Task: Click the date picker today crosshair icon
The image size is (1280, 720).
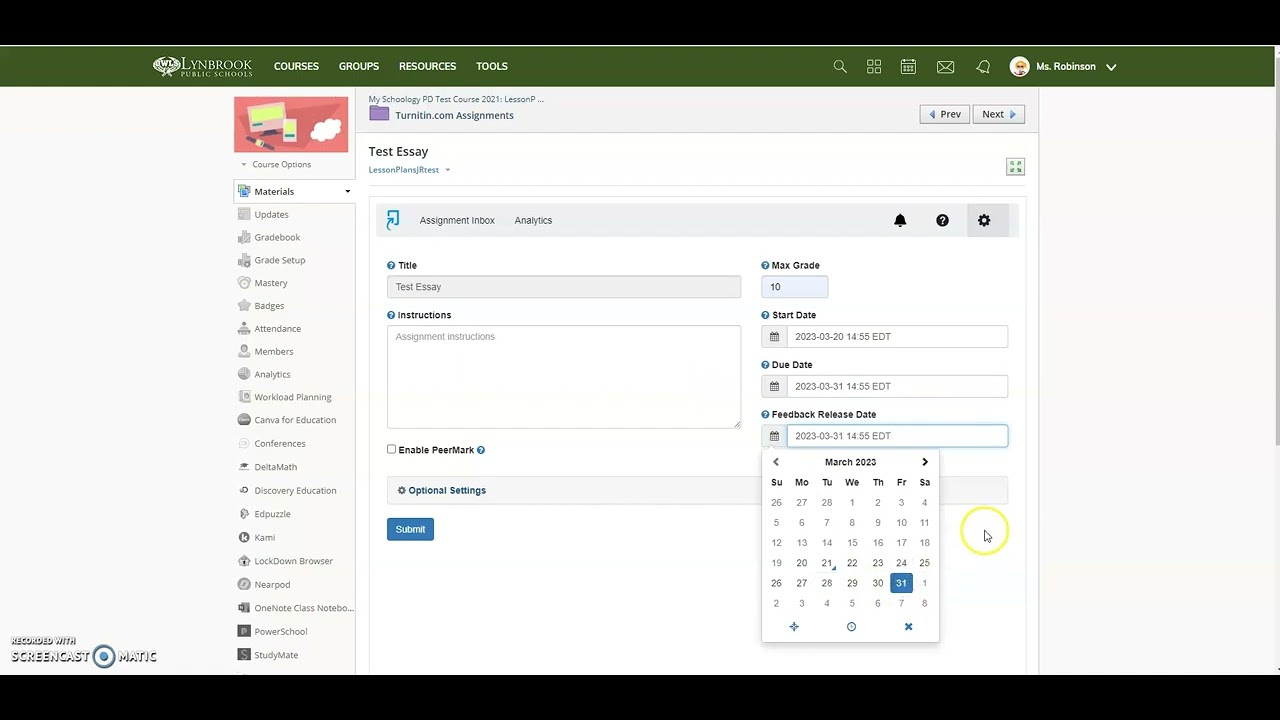Action: 794,627
